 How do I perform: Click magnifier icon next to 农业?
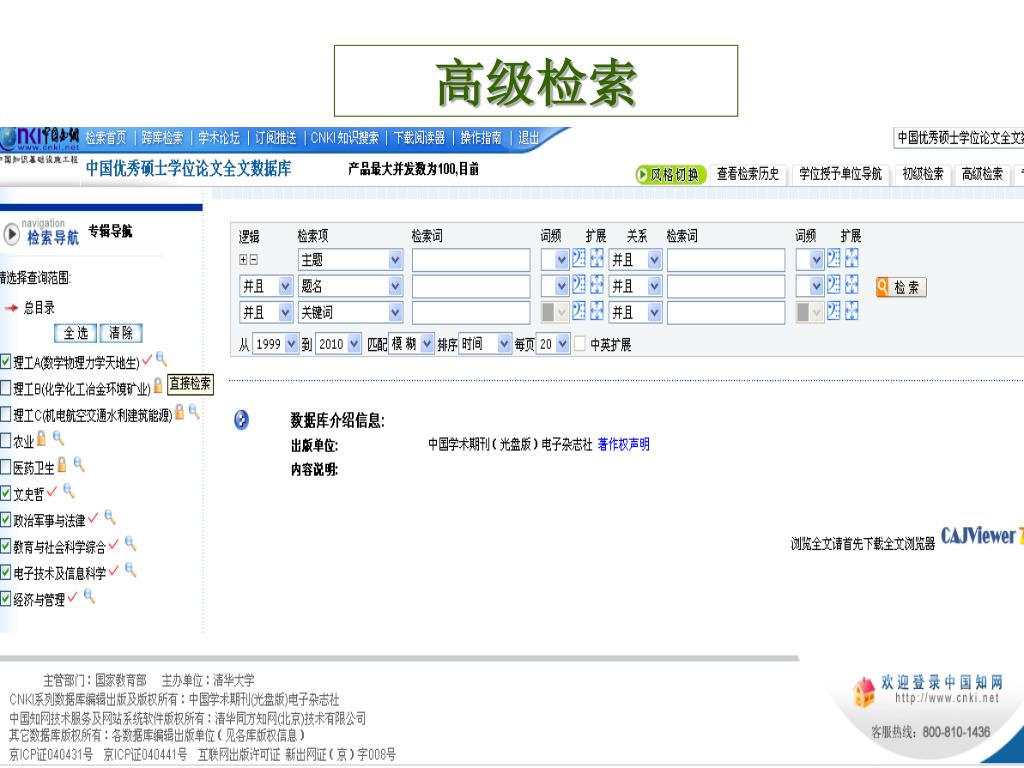click(x=58, y=438)
